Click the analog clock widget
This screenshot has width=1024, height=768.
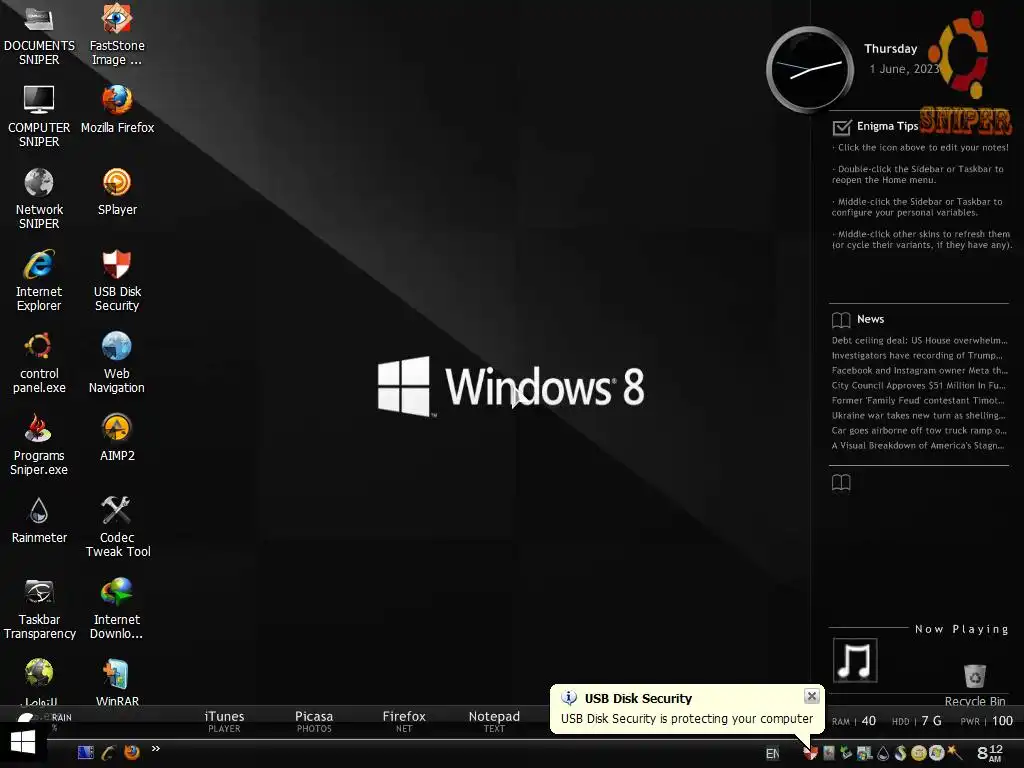pyautogui.click(x=810, y=69)
